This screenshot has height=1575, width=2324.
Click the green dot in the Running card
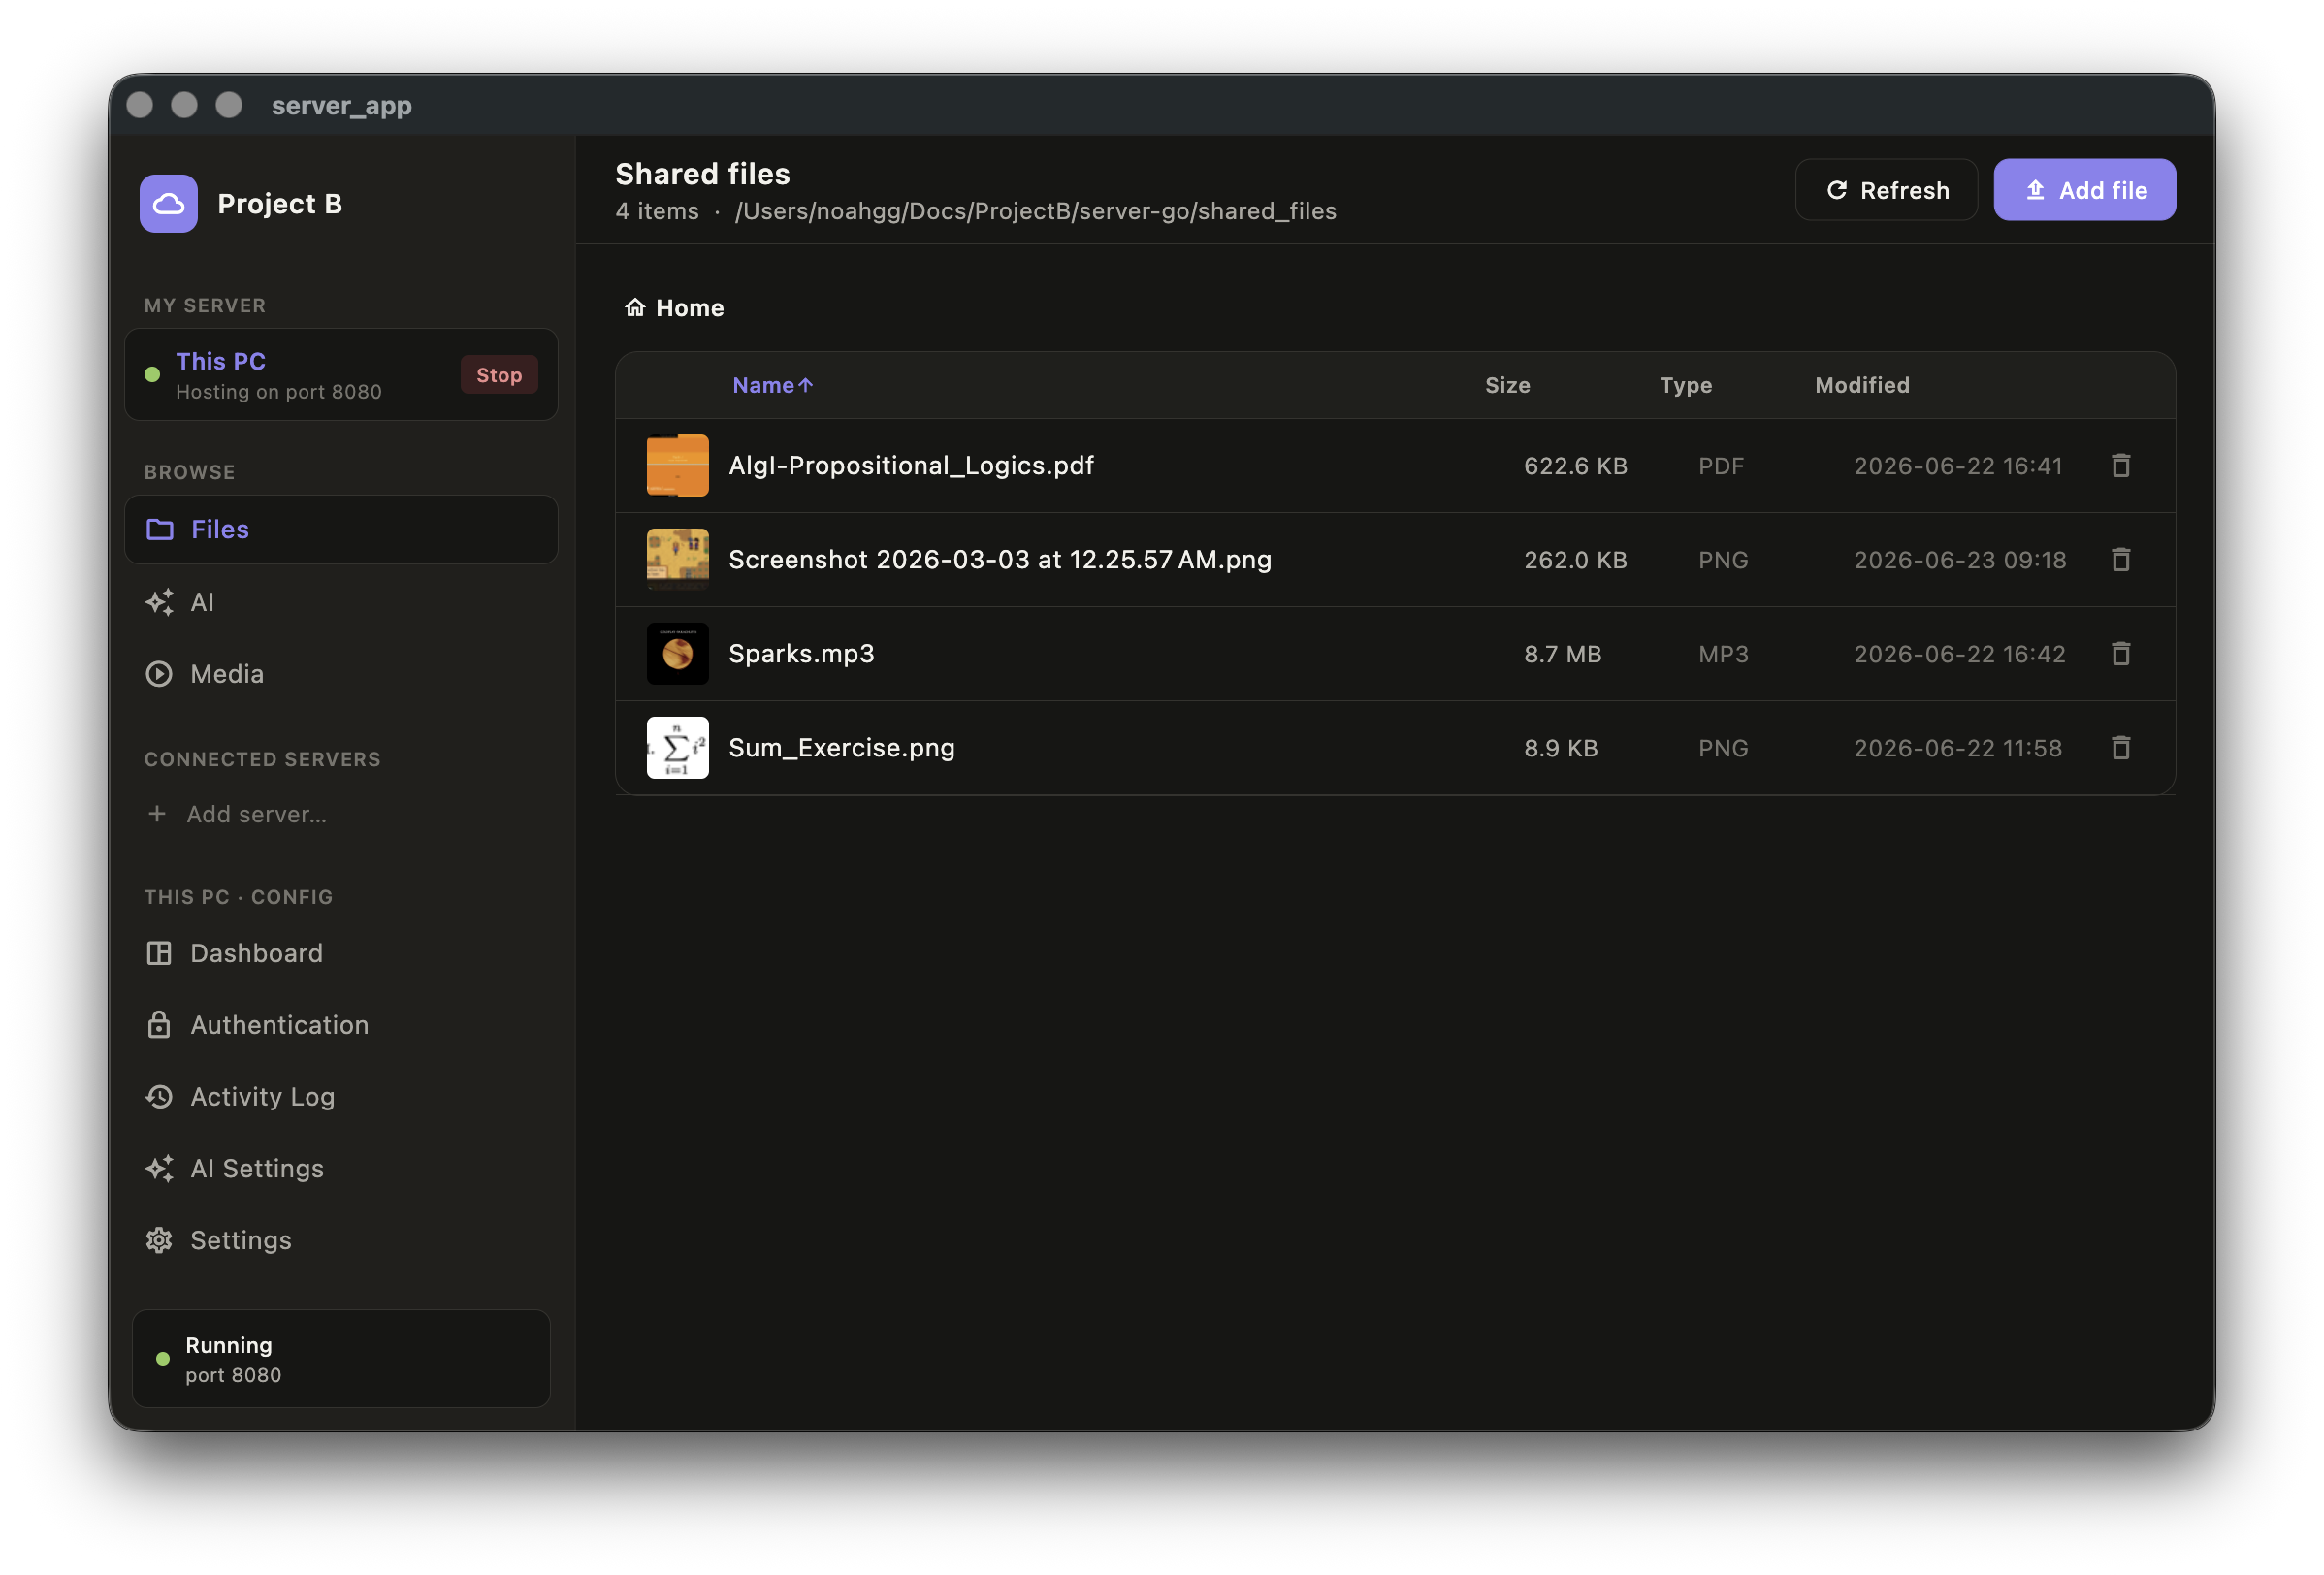click(x=162, y=1358)
